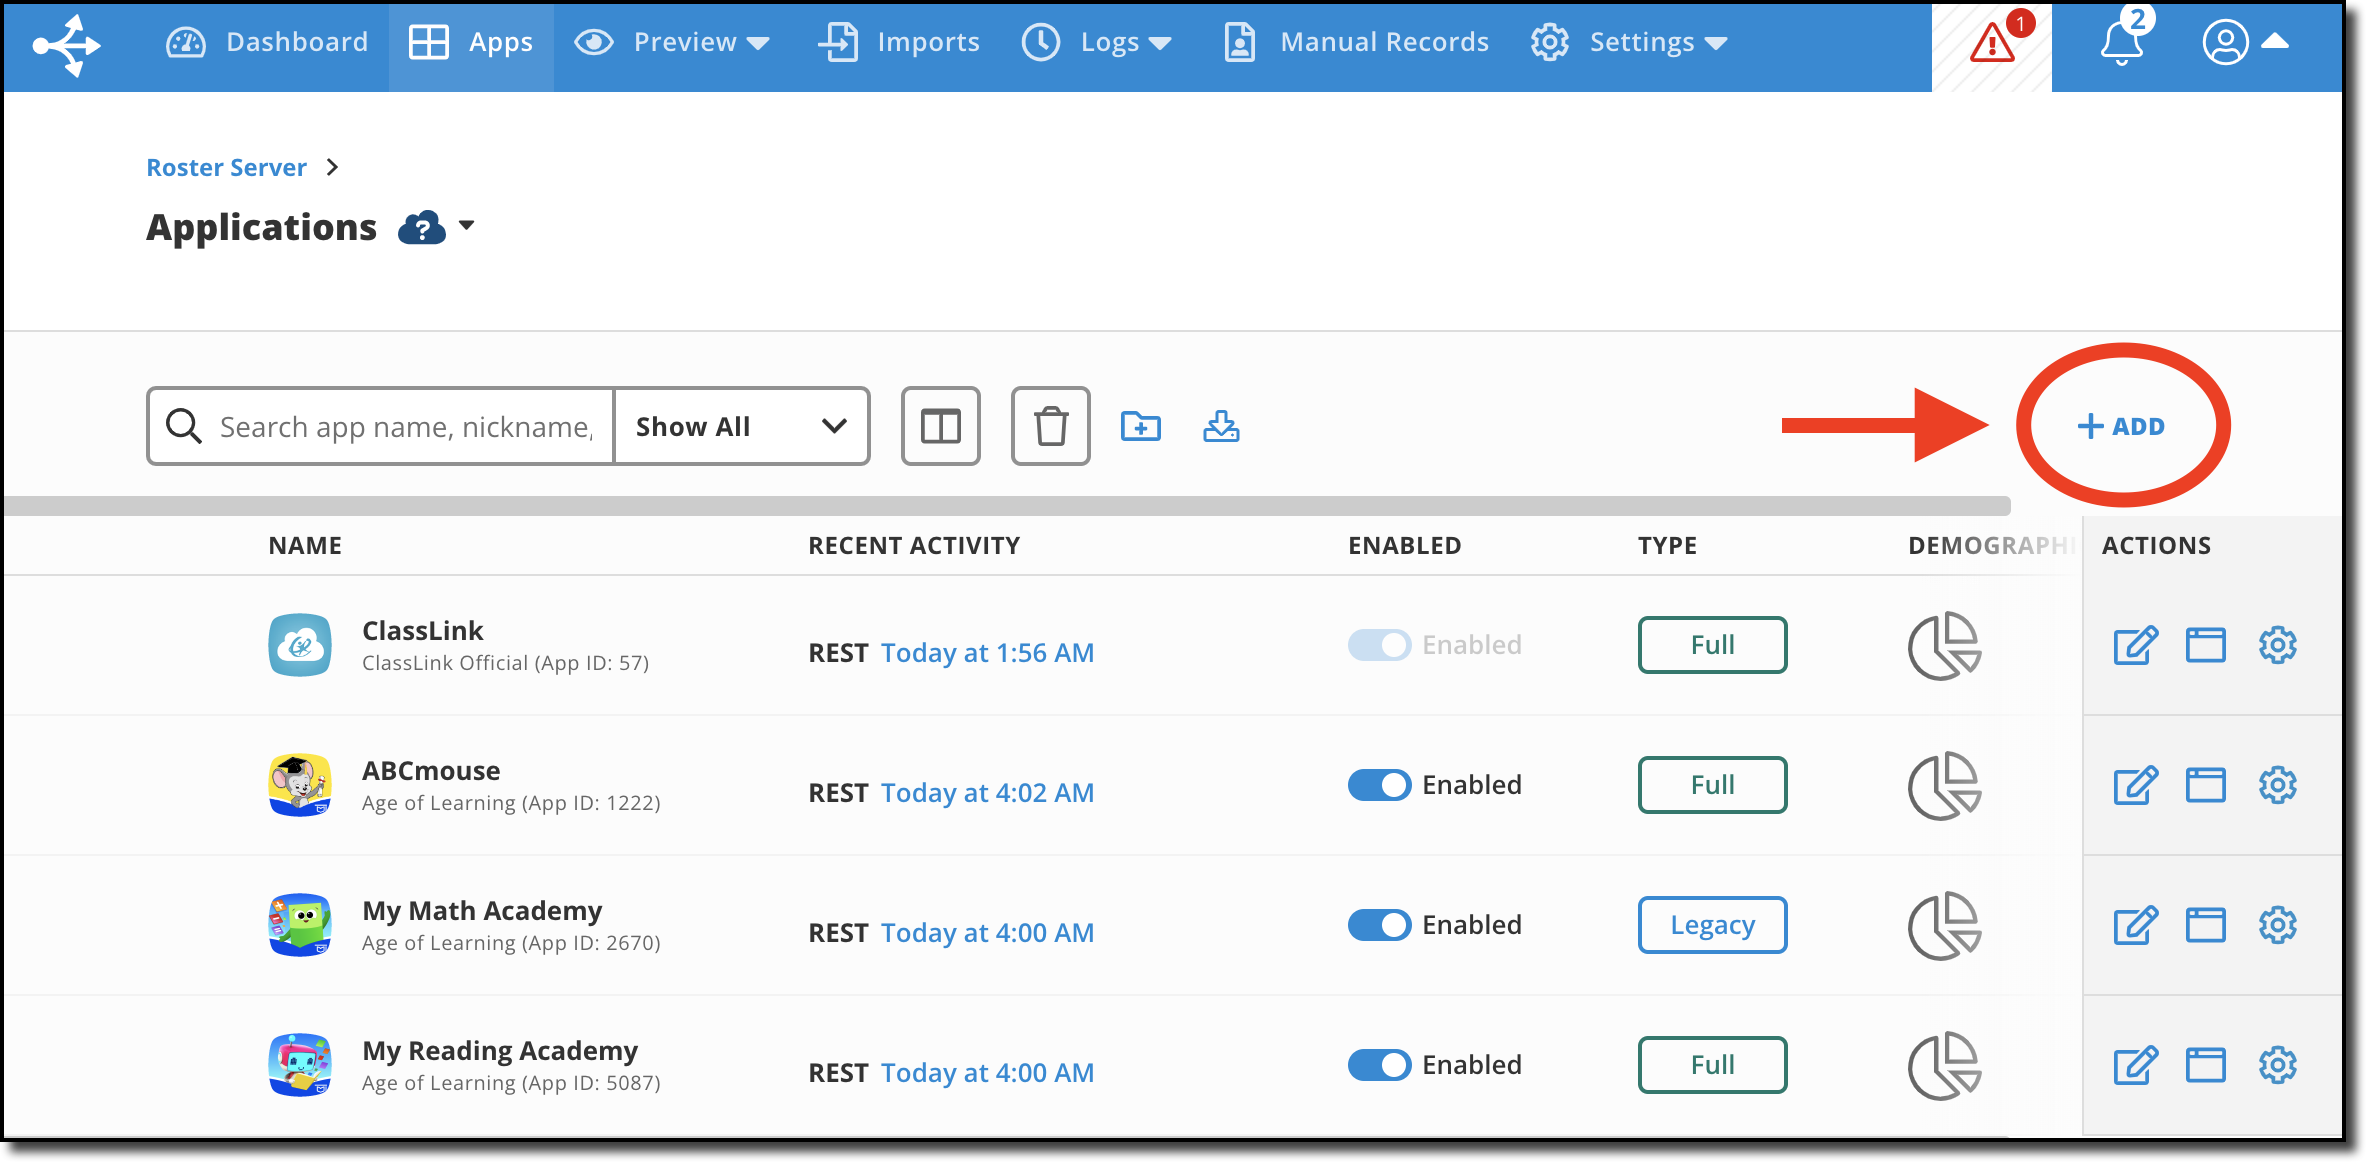Expand the arrow next to Applications help
2366x1162 pixels.
pos(467,225)
